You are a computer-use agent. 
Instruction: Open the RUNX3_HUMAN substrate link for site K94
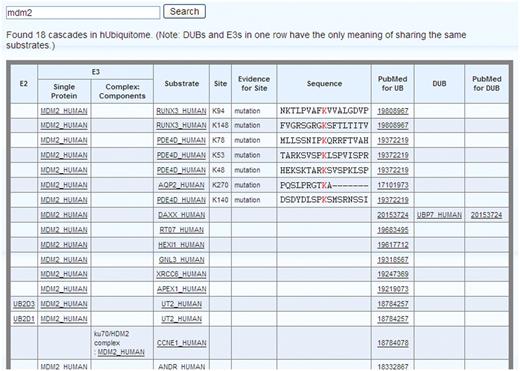pyautogui.click(x=181, y=111)
